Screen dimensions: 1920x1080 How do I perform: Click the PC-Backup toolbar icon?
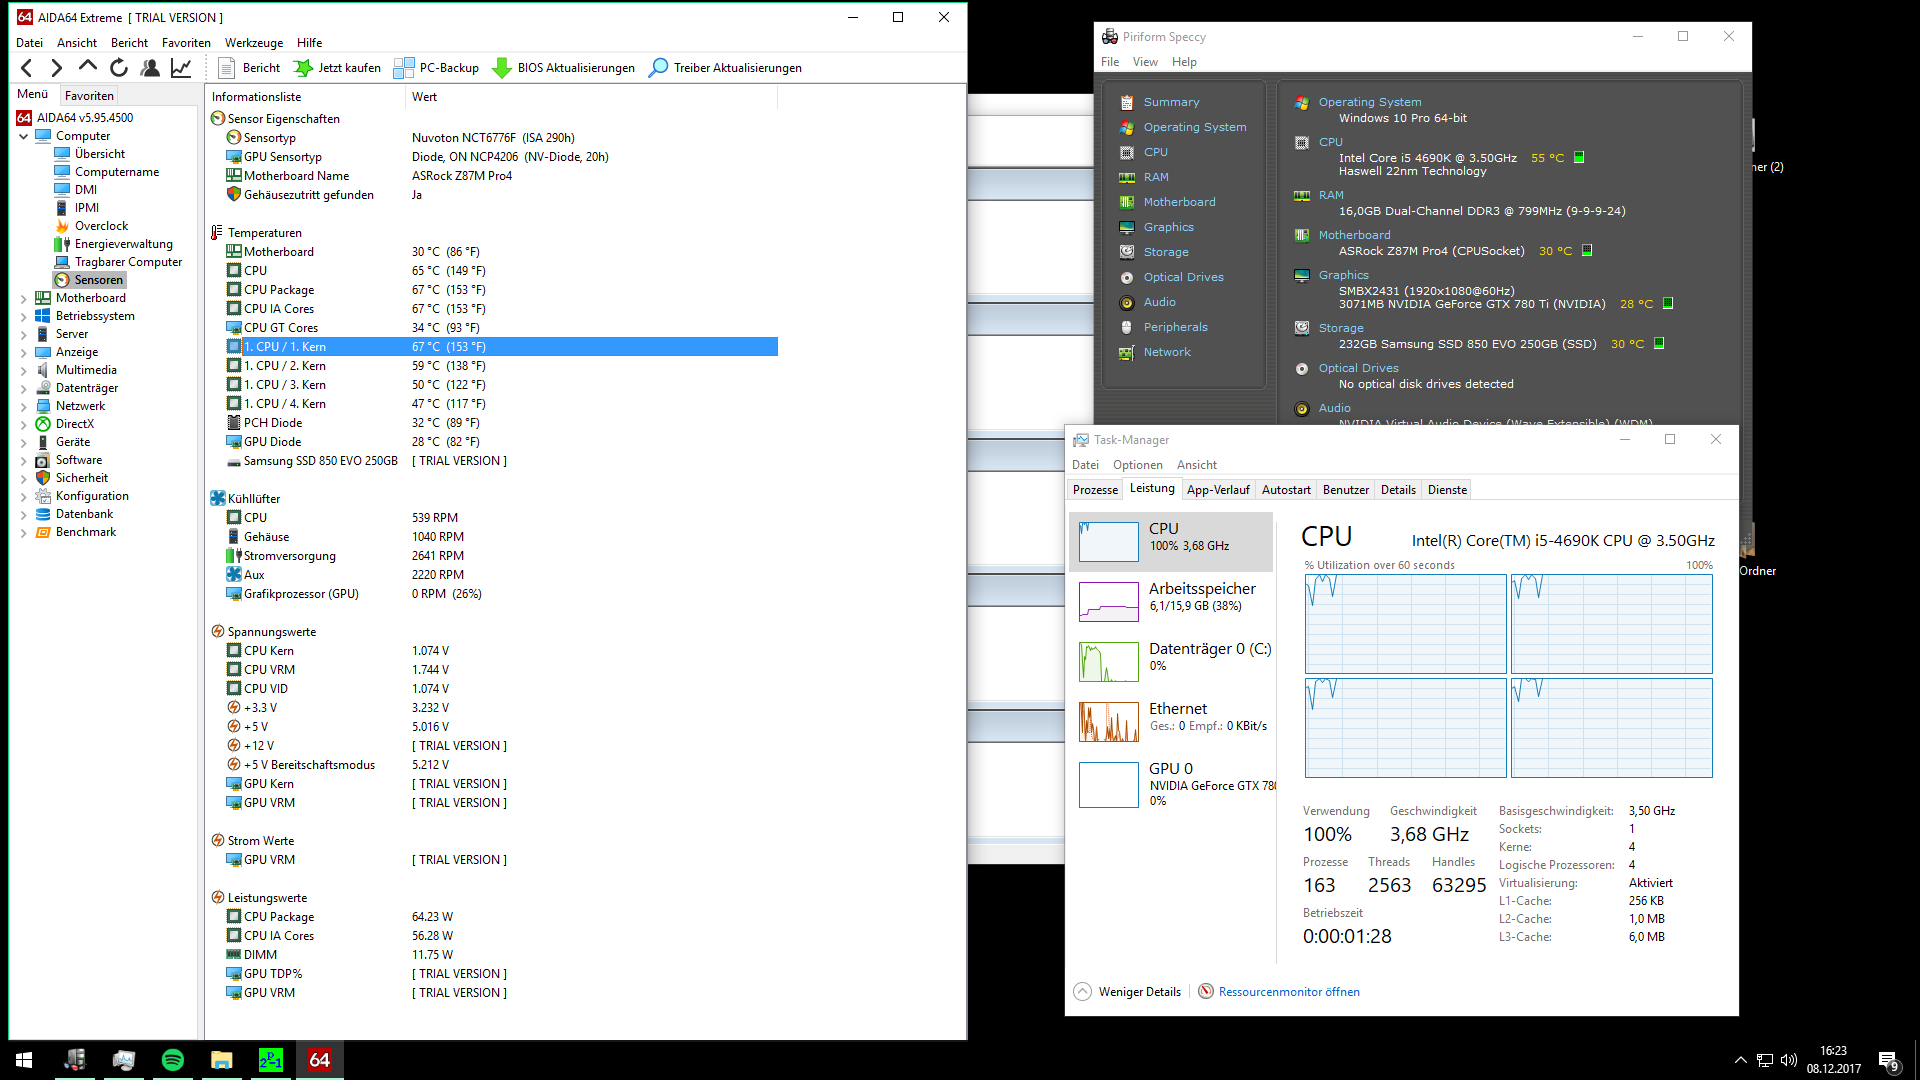tap(404, 68)
